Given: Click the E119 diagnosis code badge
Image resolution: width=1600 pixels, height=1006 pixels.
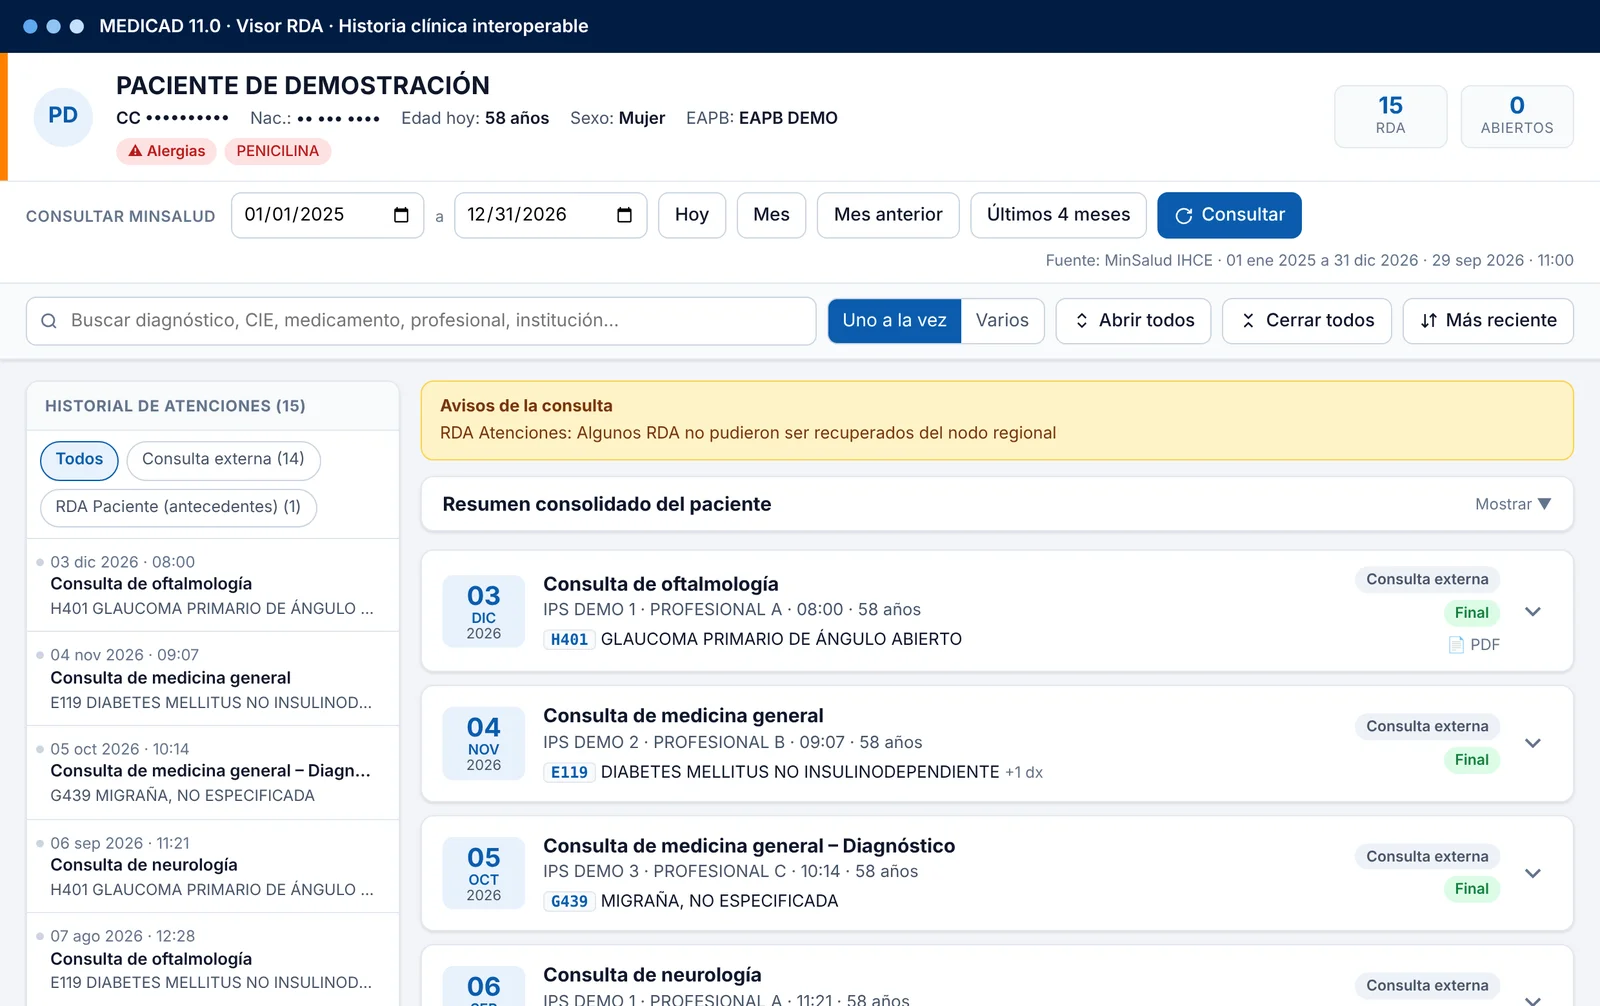Looking at the screenshot, I should pyautogui.click(x=569, y=773).
